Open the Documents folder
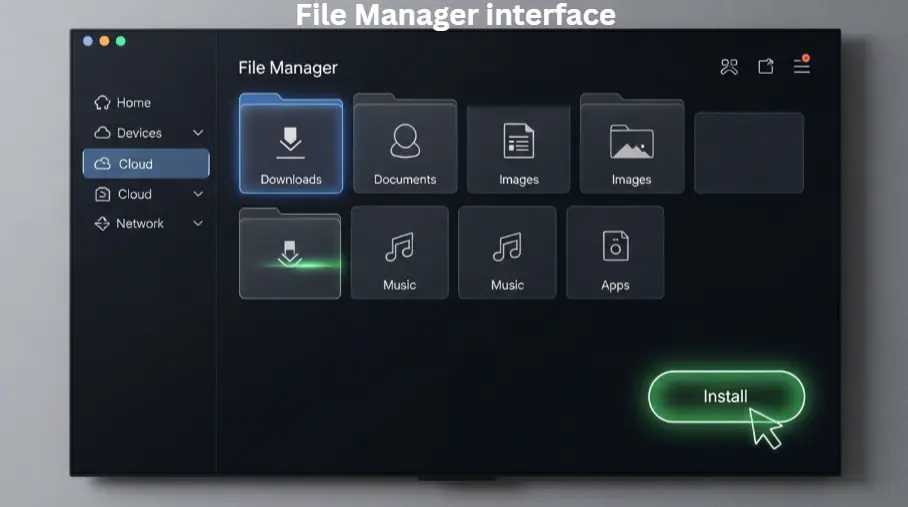908x507 pixels. coord(405,148)
